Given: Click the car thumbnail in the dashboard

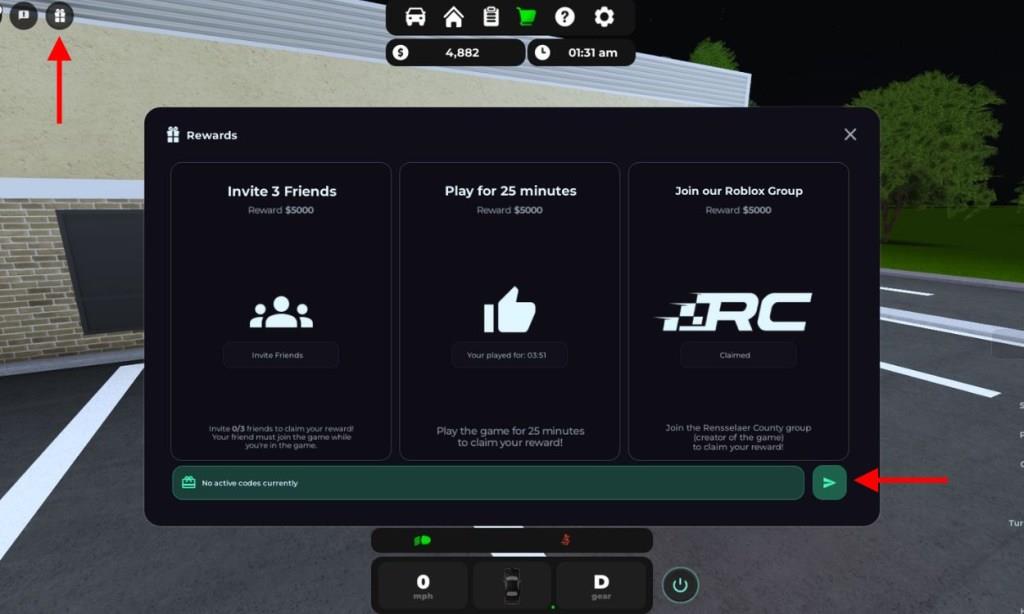Looking at the screenshot, I should 512,583.
